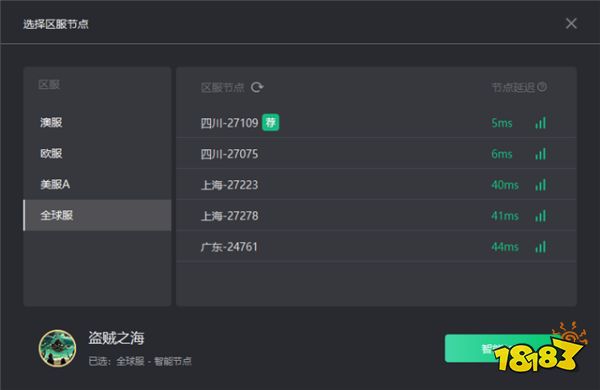Screen dimensions: 600x390
Task: Click signal bars icon for 上海-27223
Action: click(x=541, y=185)
